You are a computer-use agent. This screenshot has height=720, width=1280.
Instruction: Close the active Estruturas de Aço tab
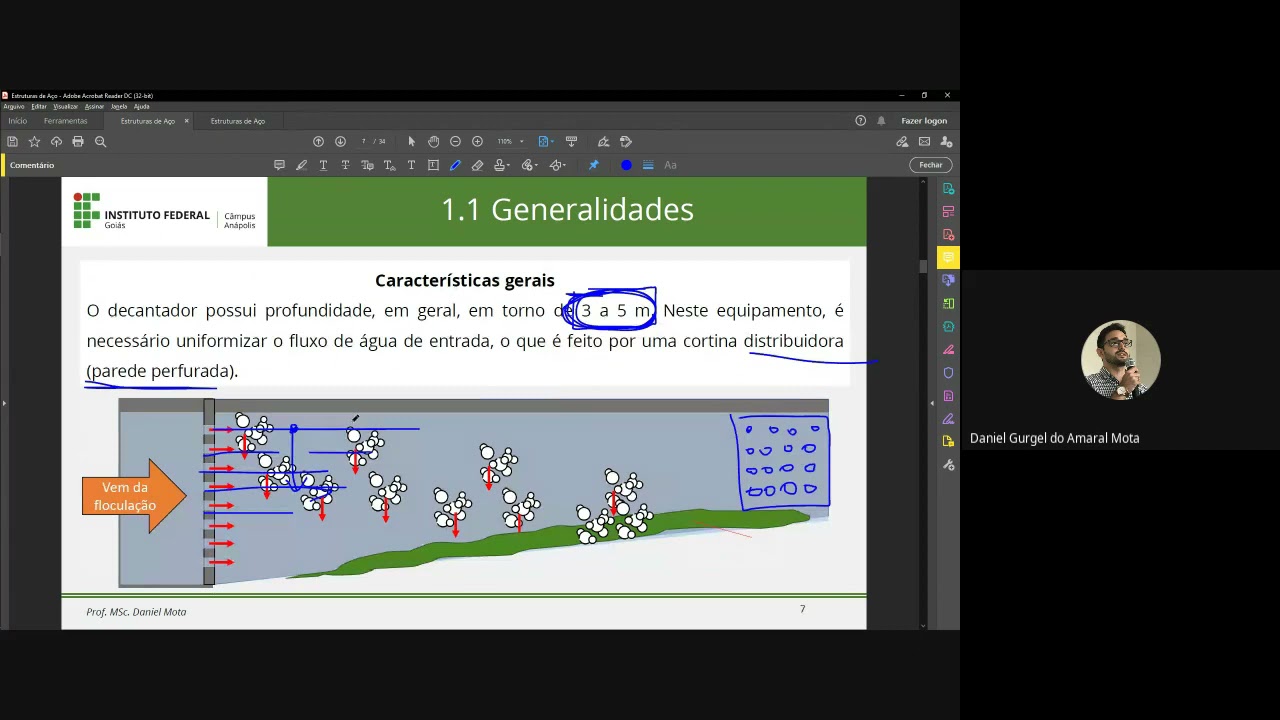click(186, 121)
